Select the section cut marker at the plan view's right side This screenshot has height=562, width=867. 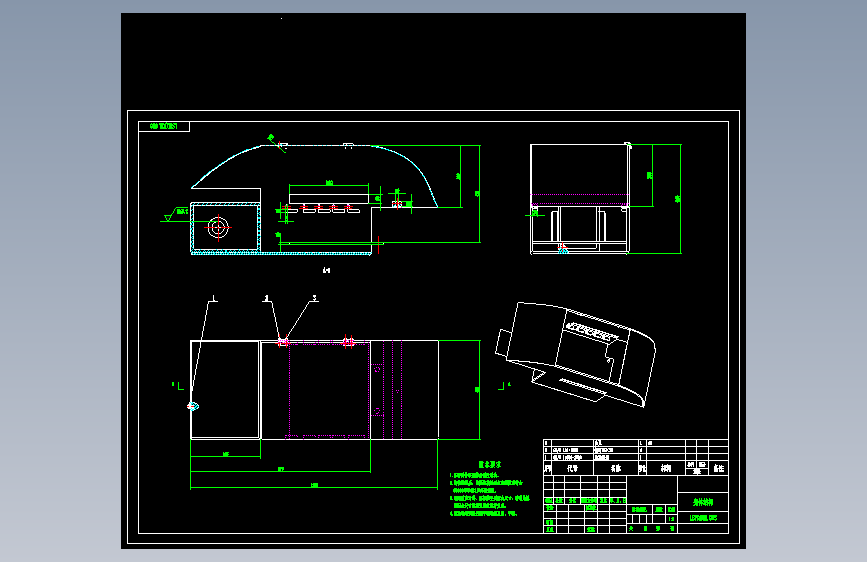tap(504, 386)
